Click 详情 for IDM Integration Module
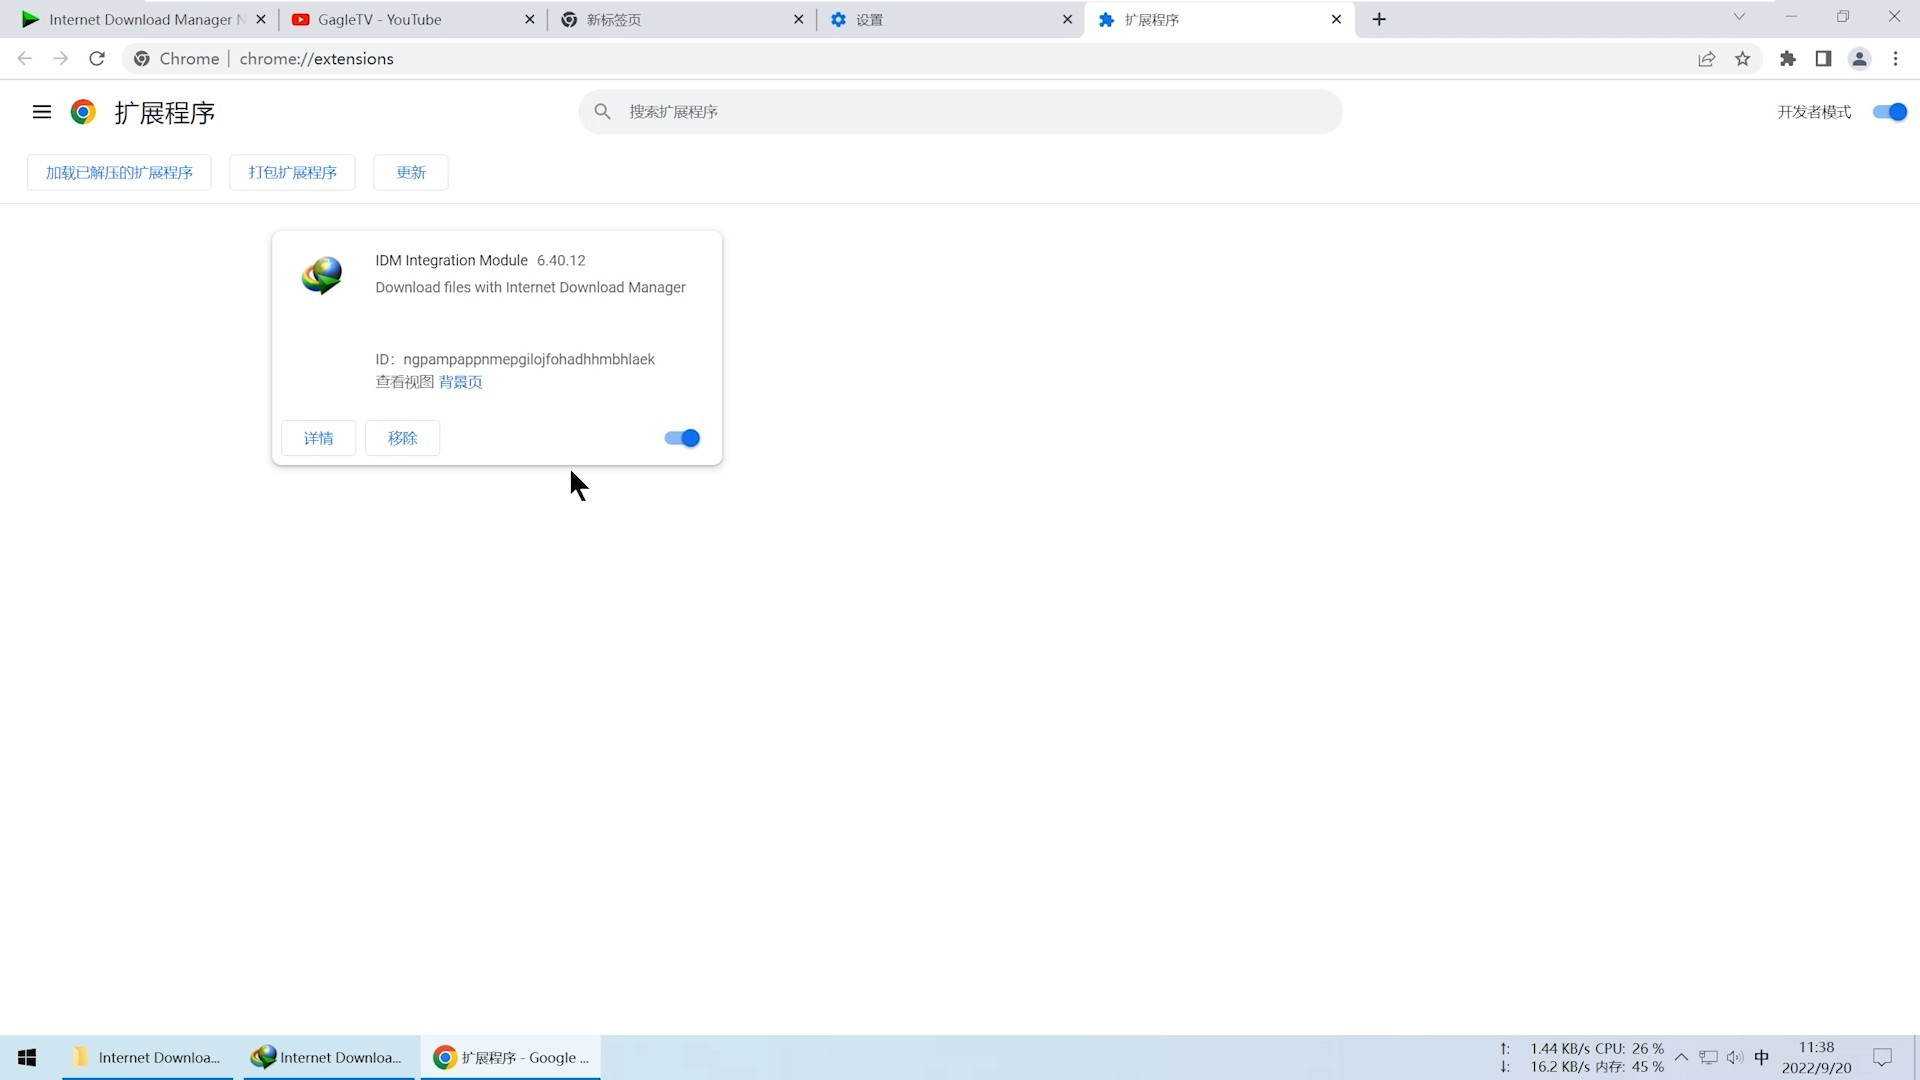Viewport: 1920px width, 1080px height. [318, 438]
